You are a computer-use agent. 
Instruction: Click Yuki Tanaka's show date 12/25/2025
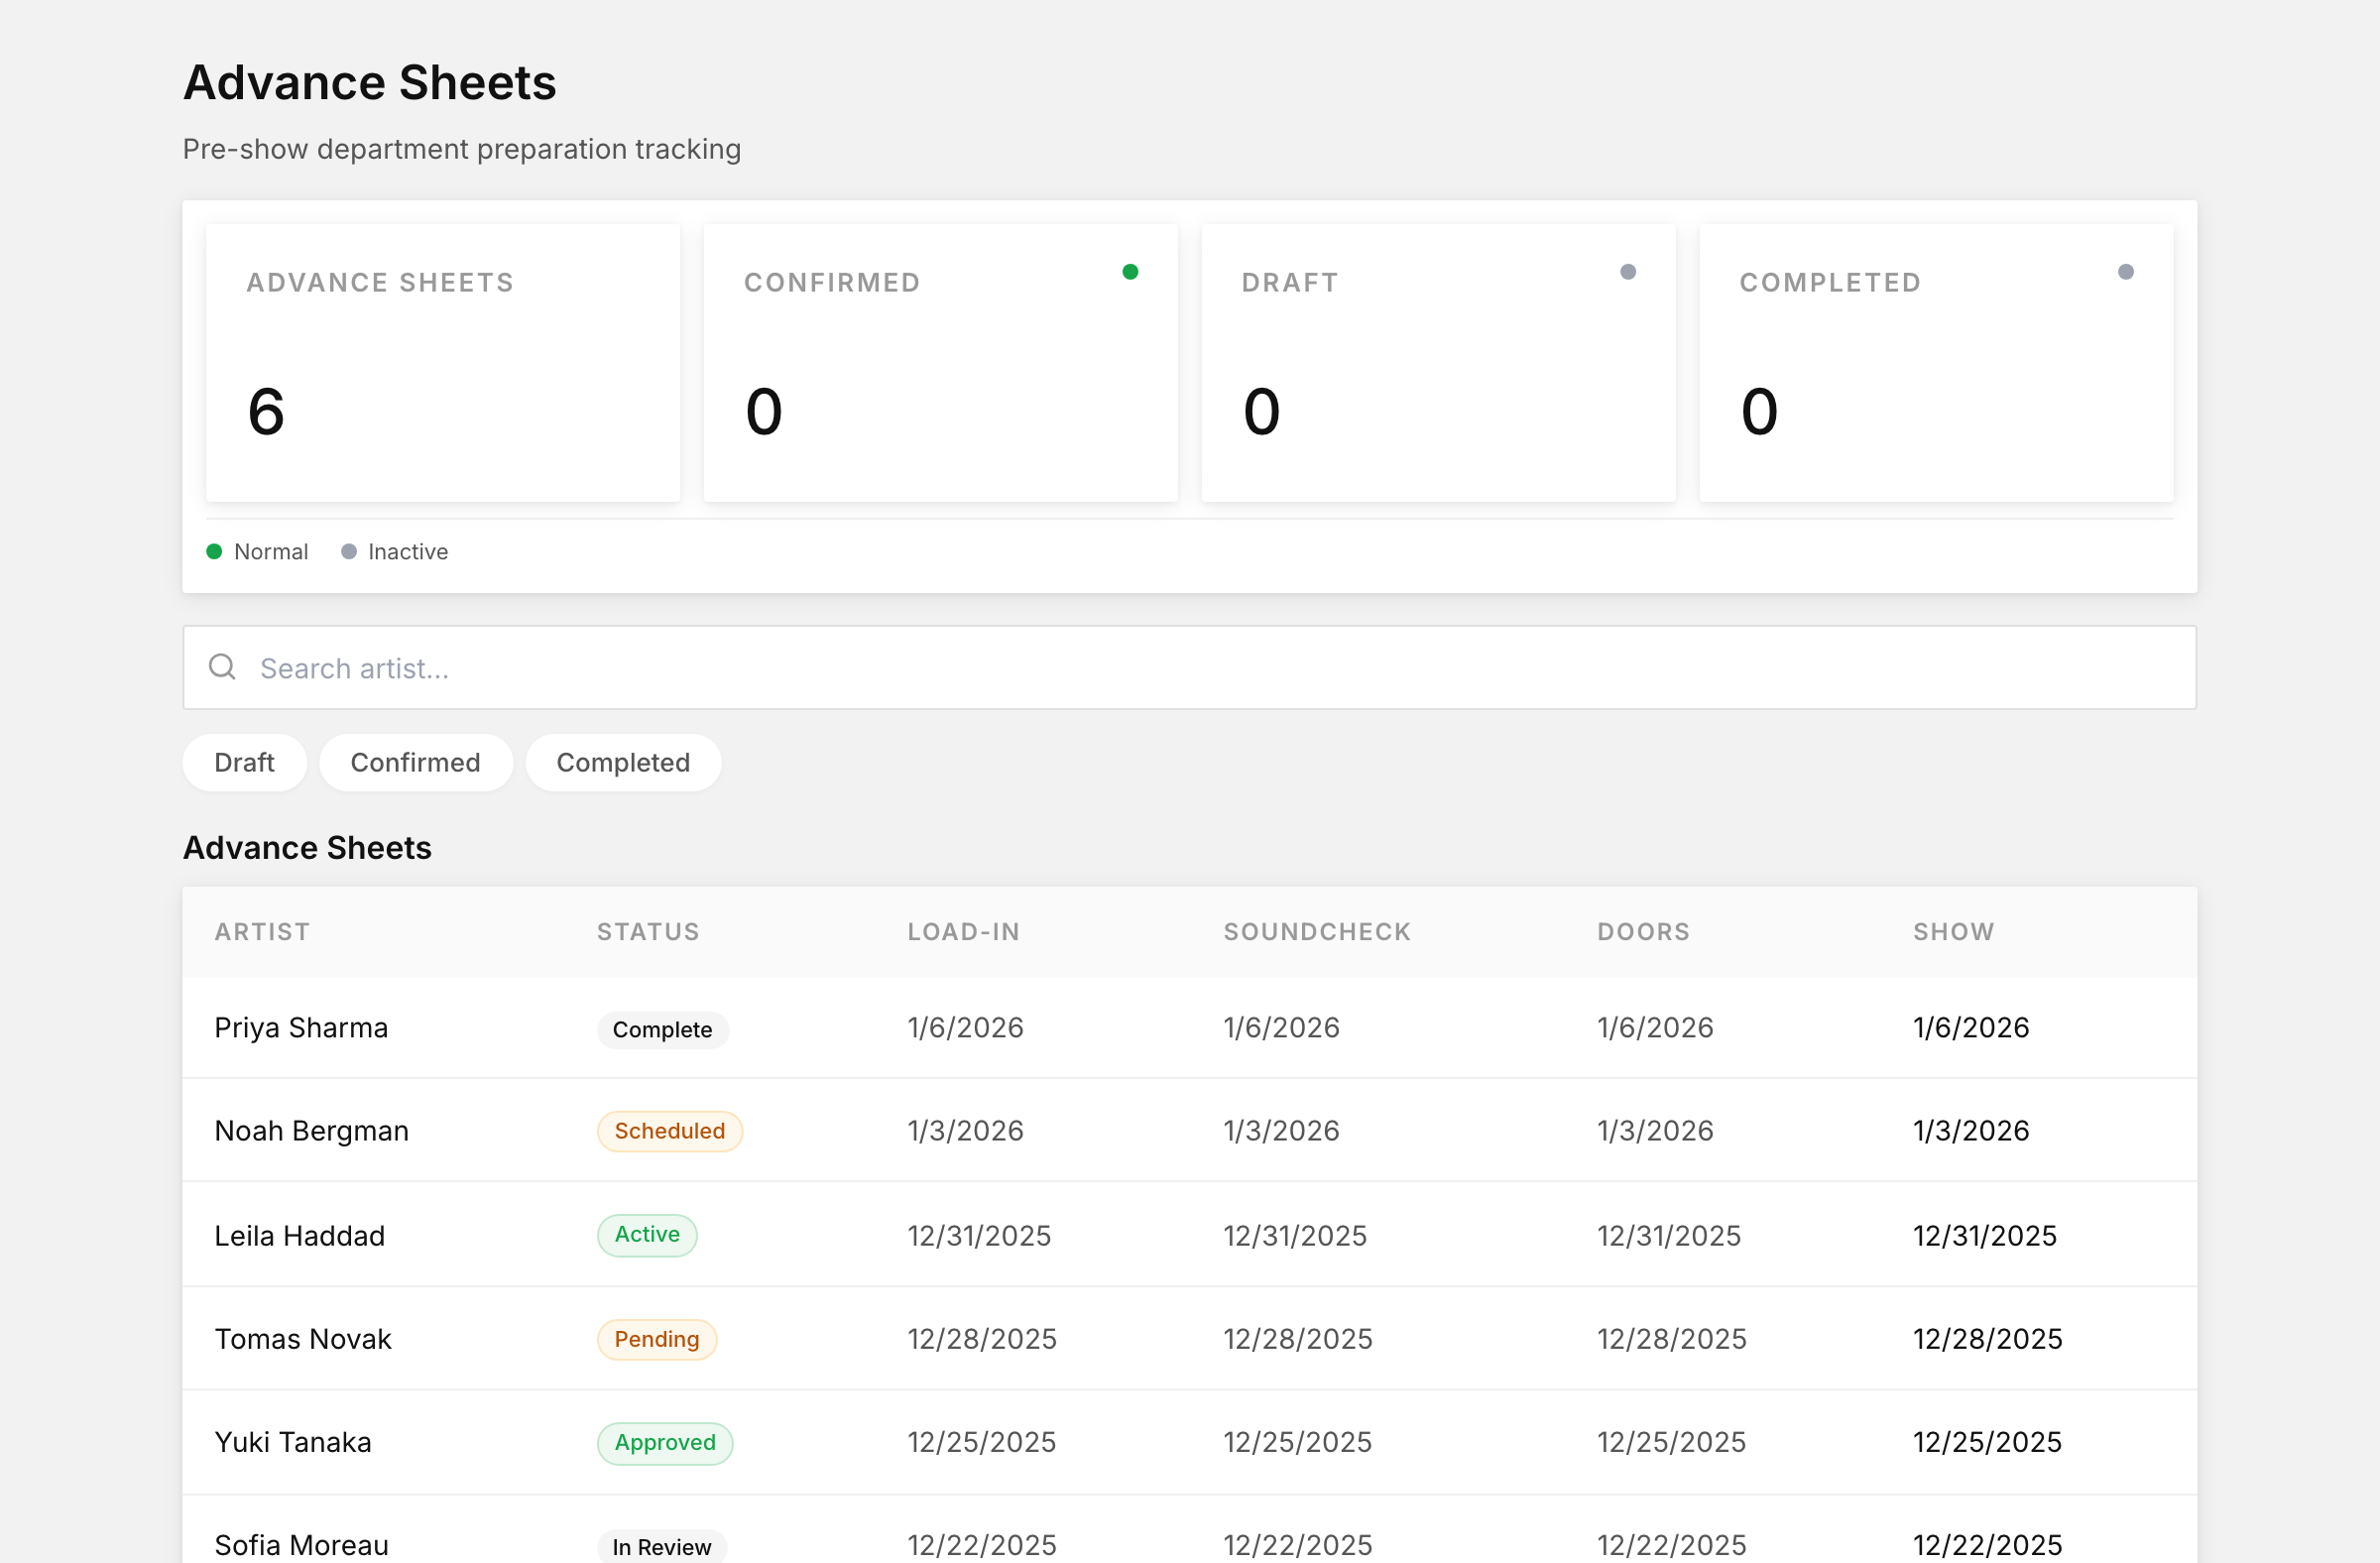click(x=1987, y=1442)
